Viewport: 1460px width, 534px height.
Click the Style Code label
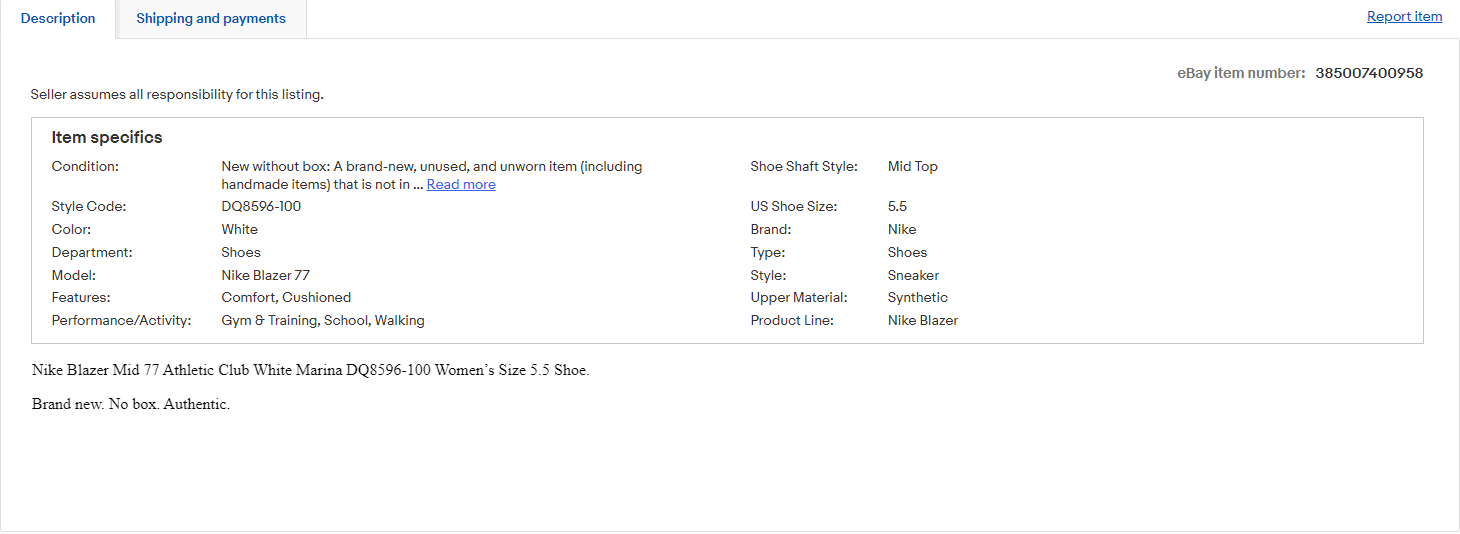coord(89,207)
